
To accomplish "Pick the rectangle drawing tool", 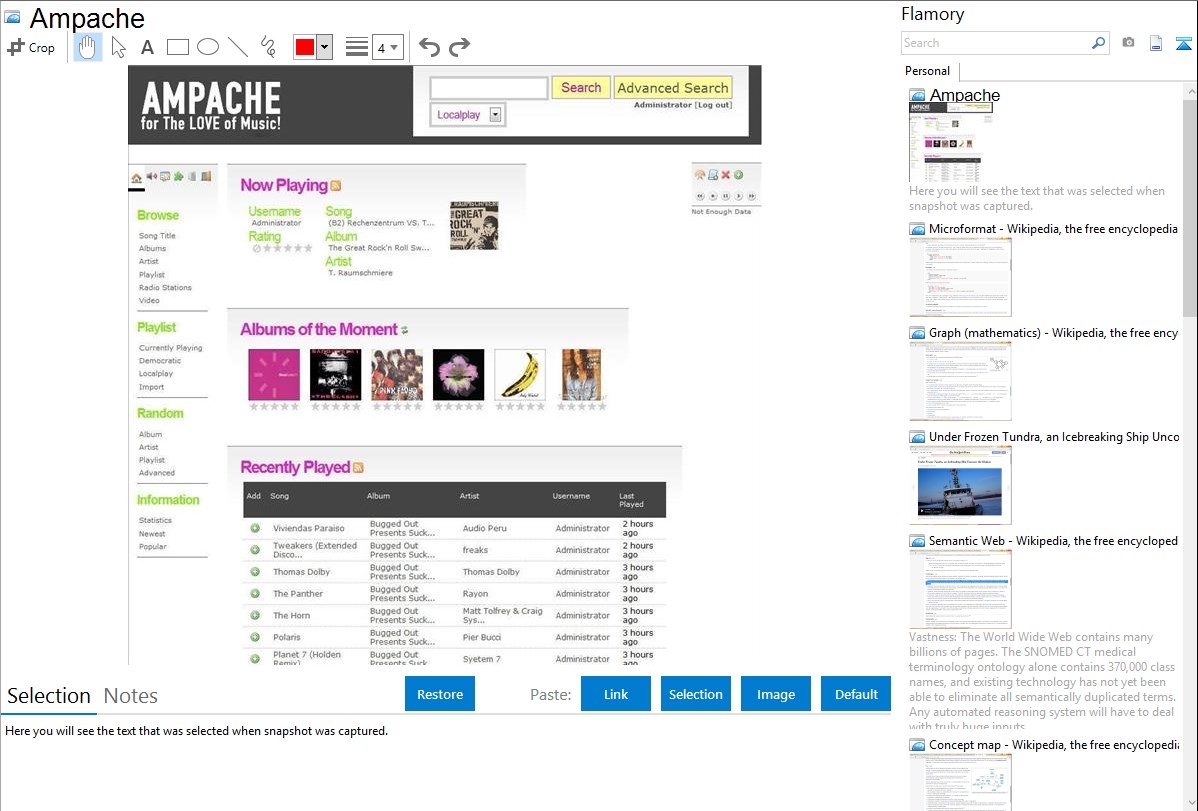I will 177,47.
